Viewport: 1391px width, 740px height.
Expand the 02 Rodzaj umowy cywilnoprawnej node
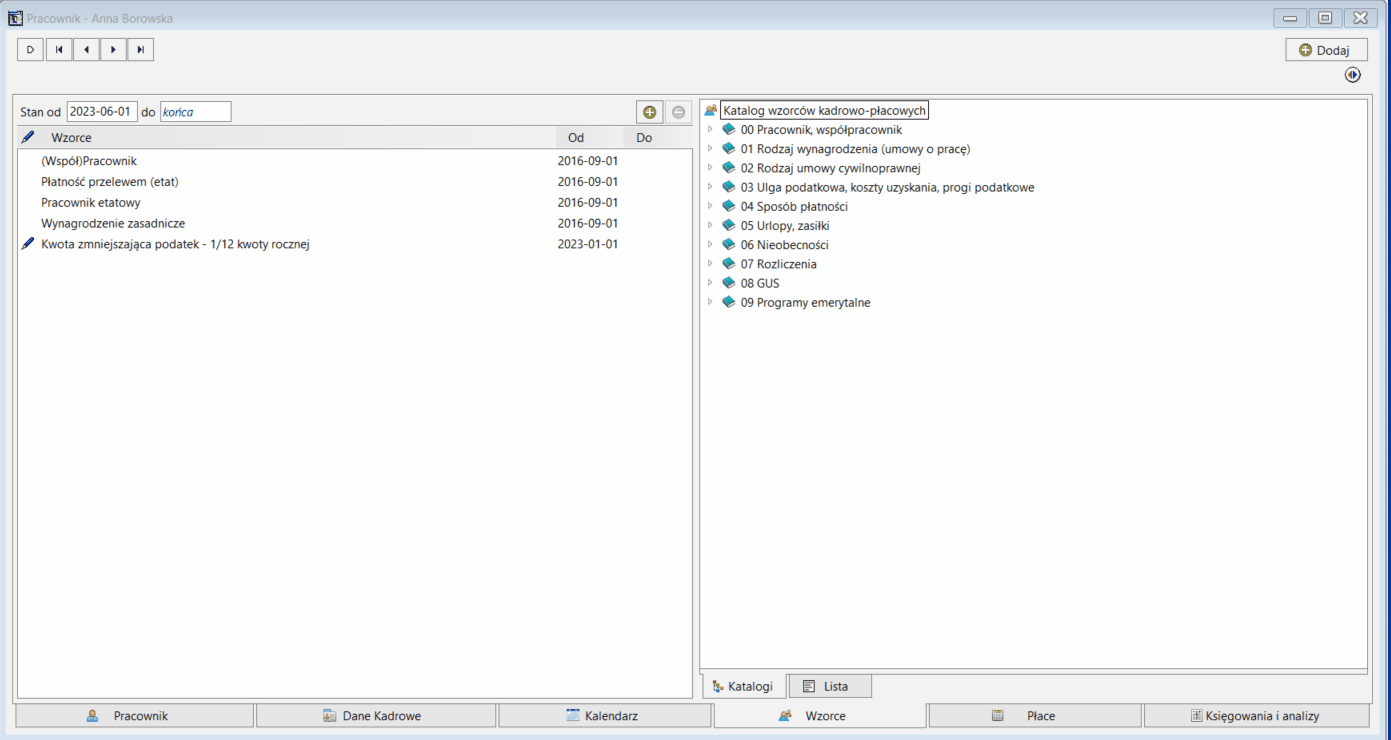tap(710, 168)
